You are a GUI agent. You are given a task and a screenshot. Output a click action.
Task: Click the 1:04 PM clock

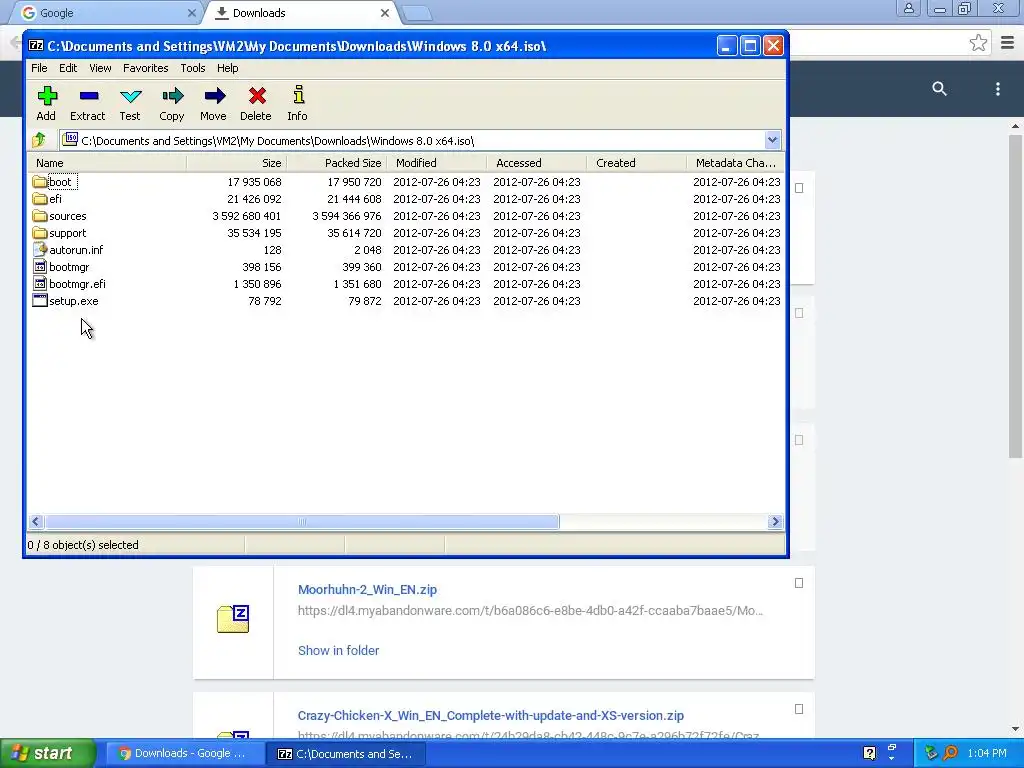tap(987, 753)
